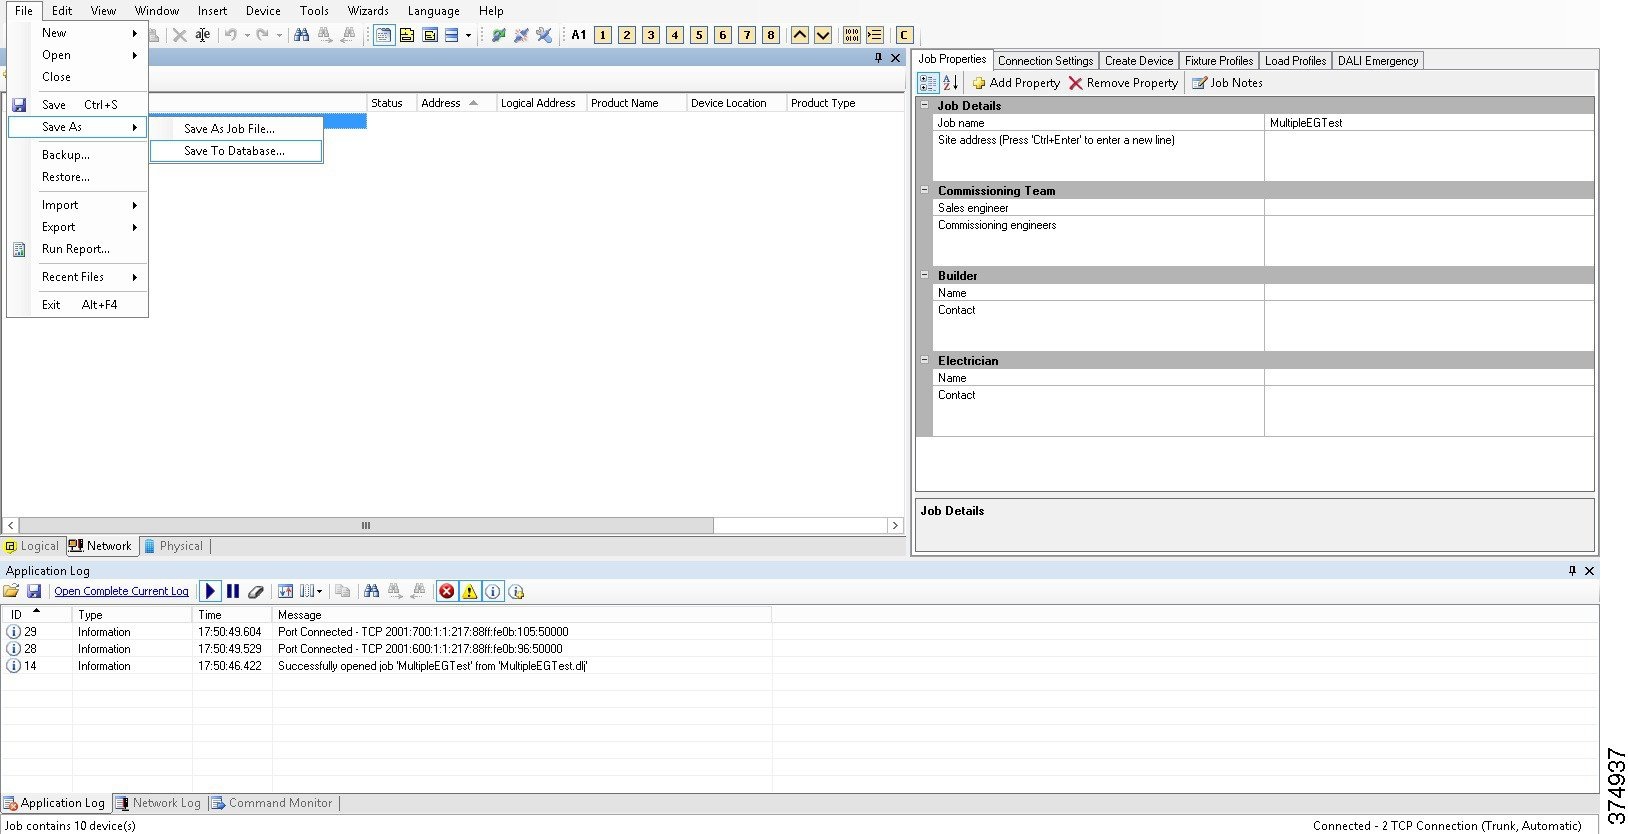1628x834 pixels.
Task: Select Backup from the File menu
Action: click(78, 155)
